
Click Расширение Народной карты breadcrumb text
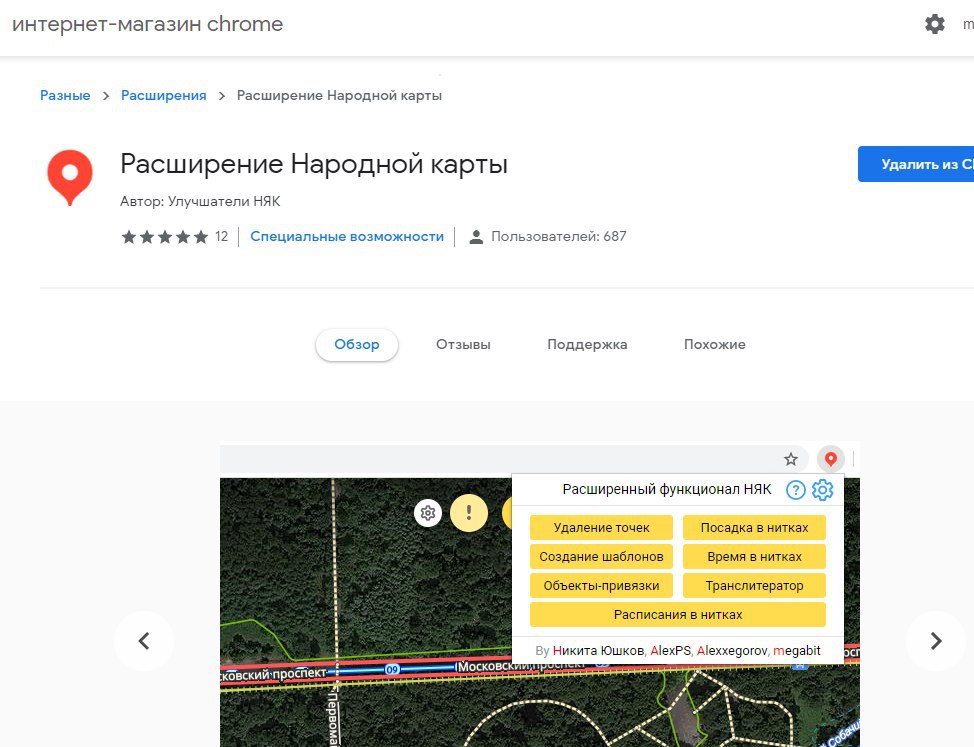339,96
